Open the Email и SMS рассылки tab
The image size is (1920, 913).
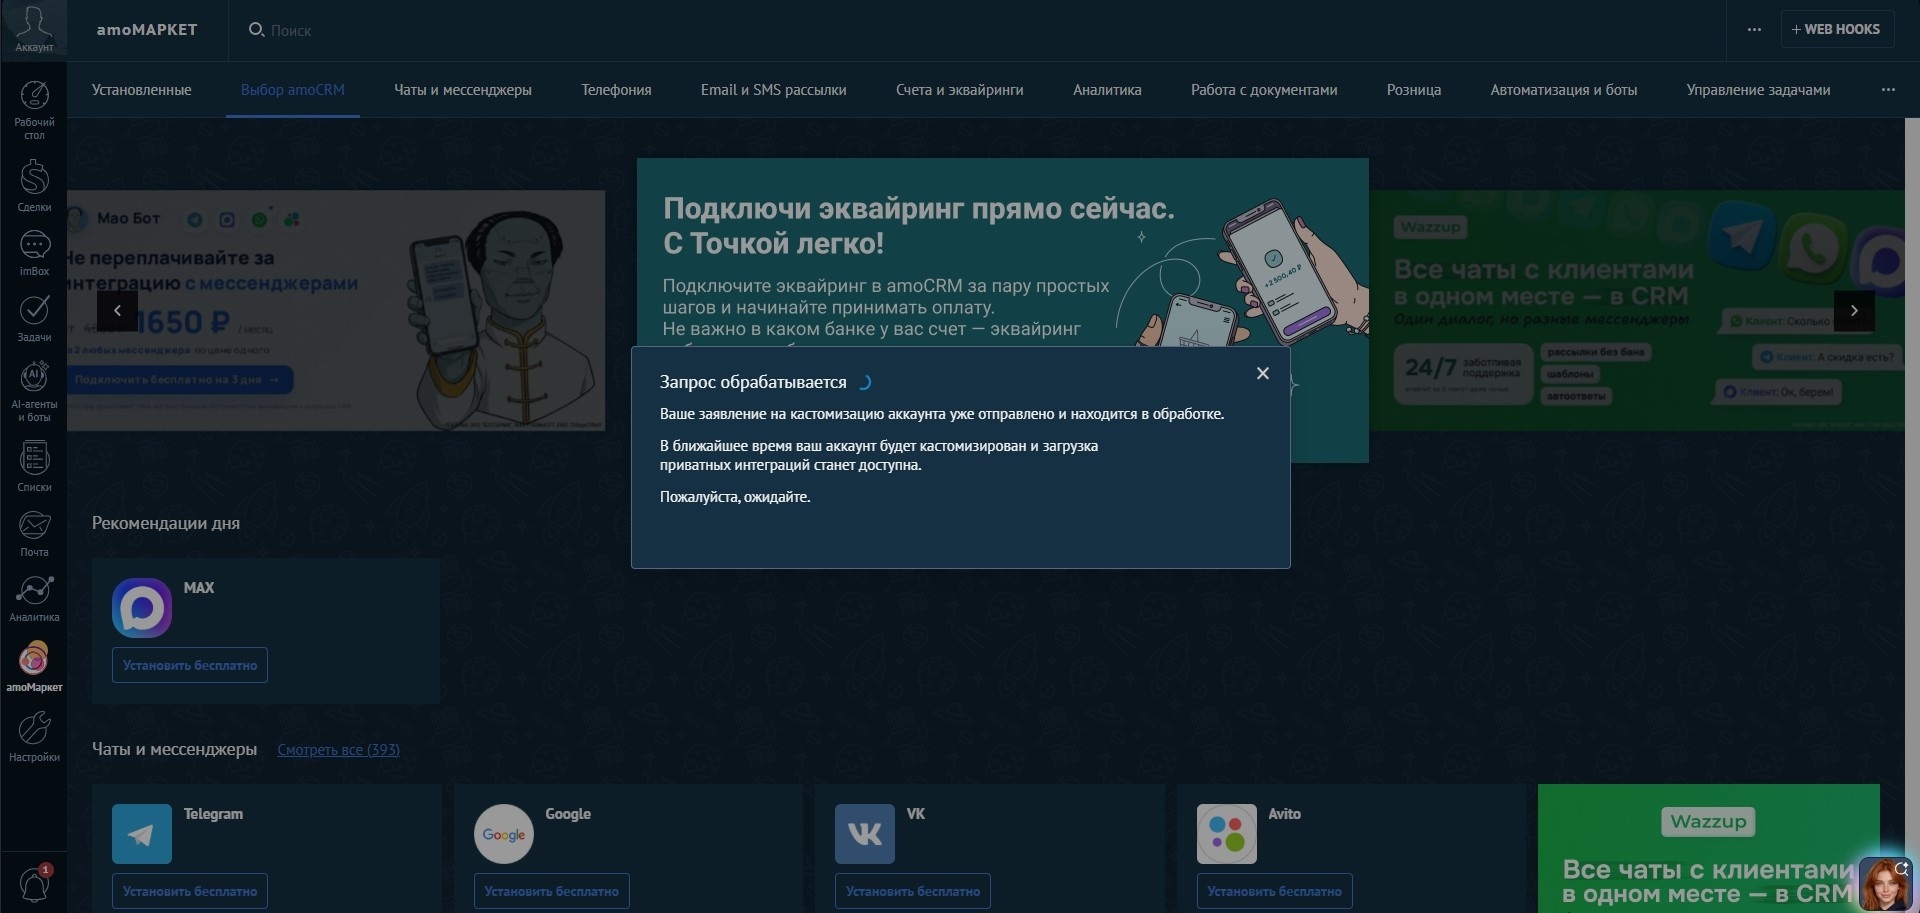tap(774, 90)
